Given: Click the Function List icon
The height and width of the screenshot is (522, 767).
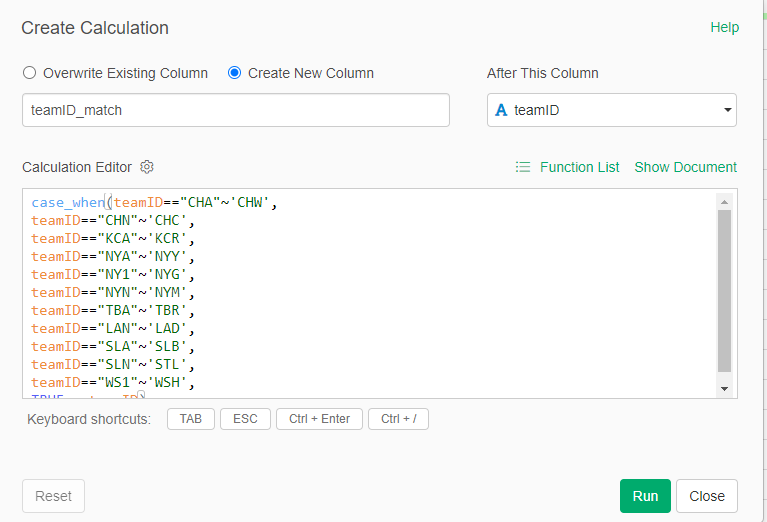Looking at the screenshot, I should pyautogui.click(x=523, y=167).
